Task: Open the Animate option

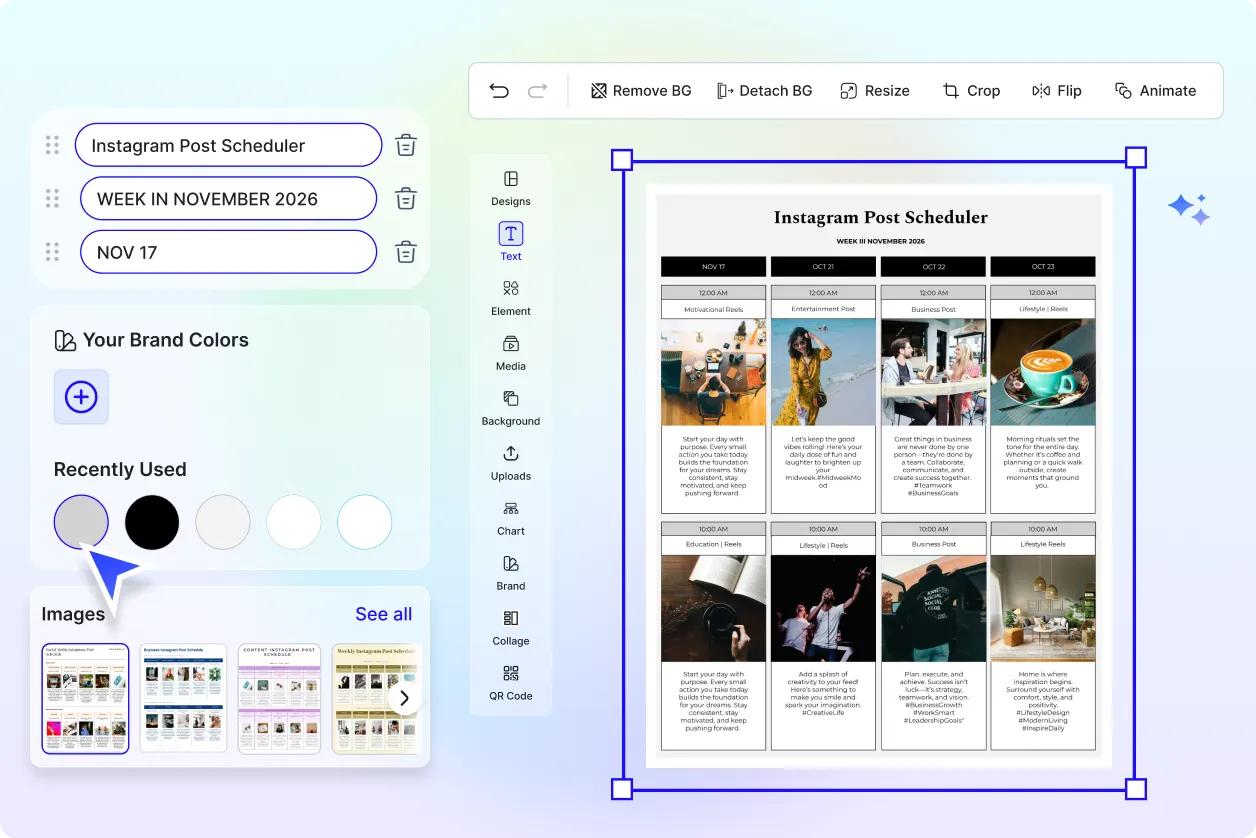Action: pyautogui.click(x=1156, y=90)
